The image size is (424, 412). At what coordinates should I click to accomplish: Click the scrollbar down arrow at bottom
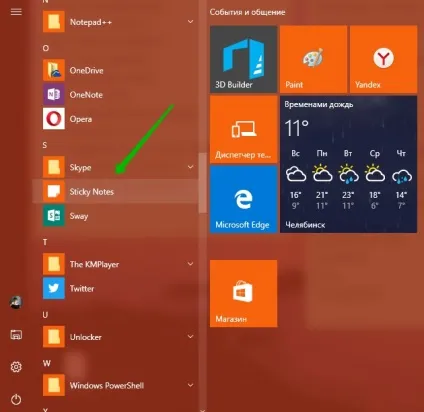[x=202, y=410]
